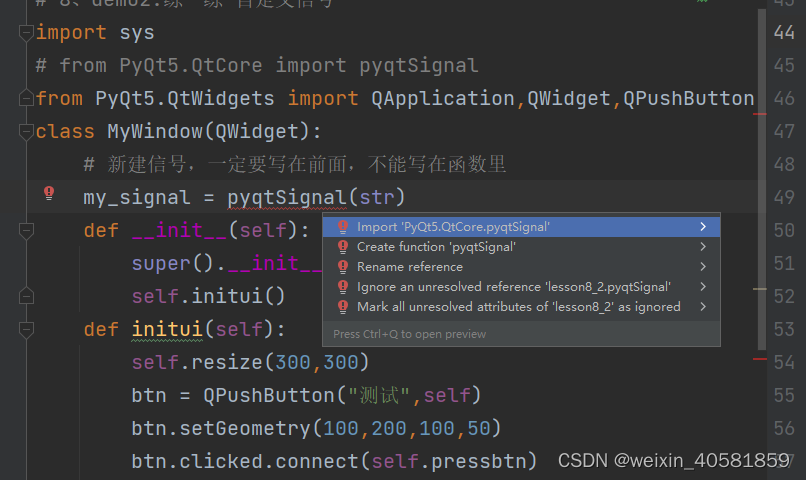This screenshot has height=480, width=806.
Task: Select Ignore an unresolved reference 'lesson8_2.pyqtSignal'
Action: click(x=514, y=287)
